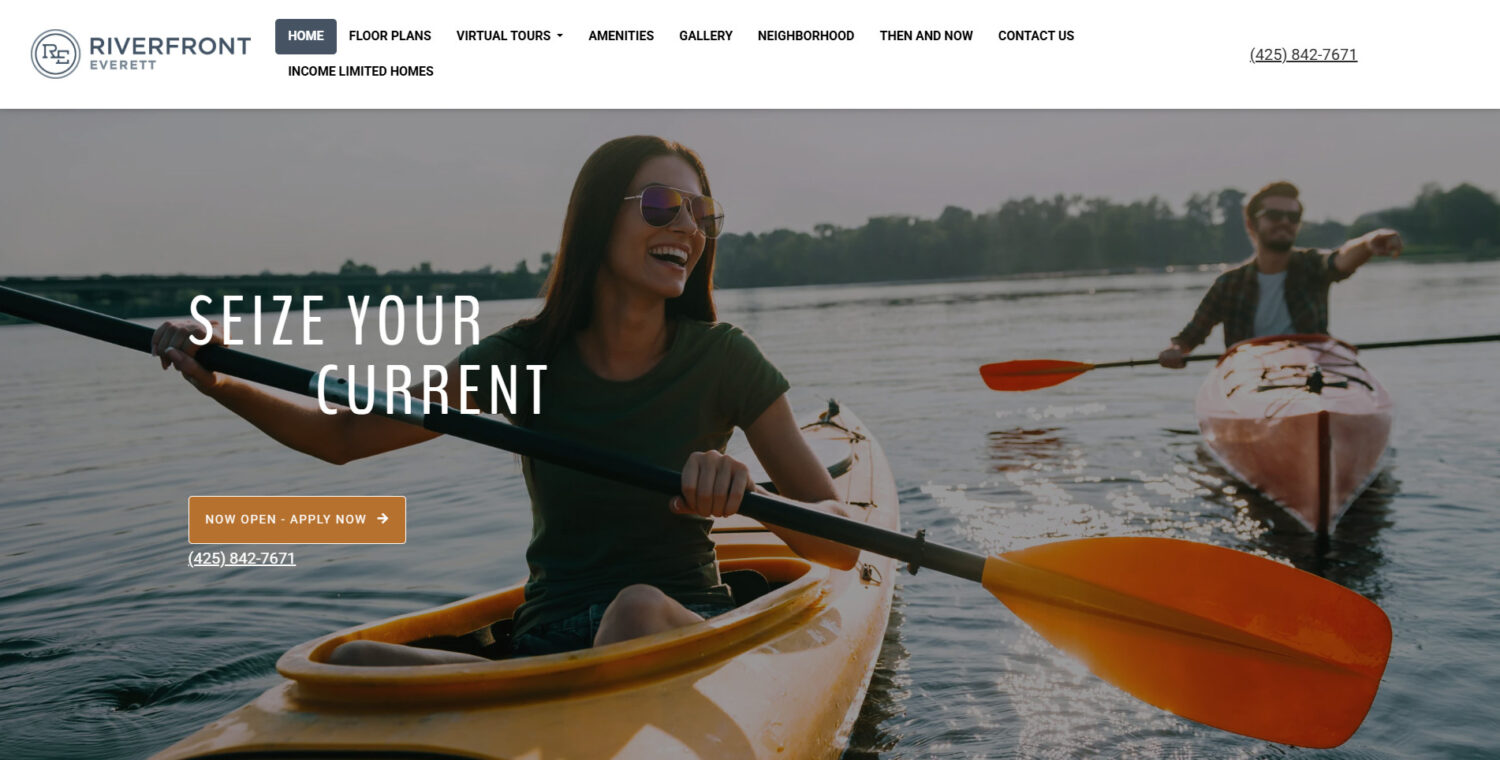The height and width of the screenshot is (760, 1500).
Task: Click the header phone number link
Action: pos(1303,55)
